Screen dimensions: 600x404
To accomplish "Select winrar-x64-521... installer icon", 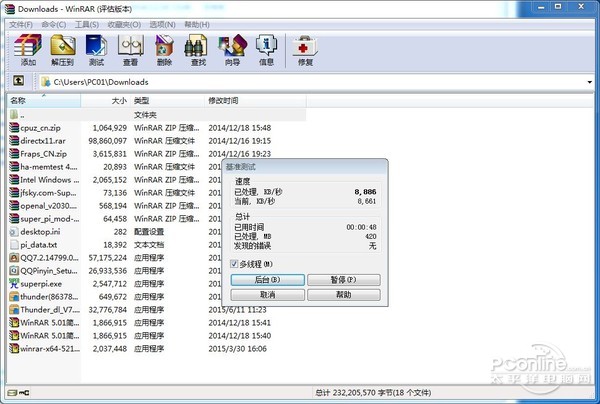I will (14, 349).
